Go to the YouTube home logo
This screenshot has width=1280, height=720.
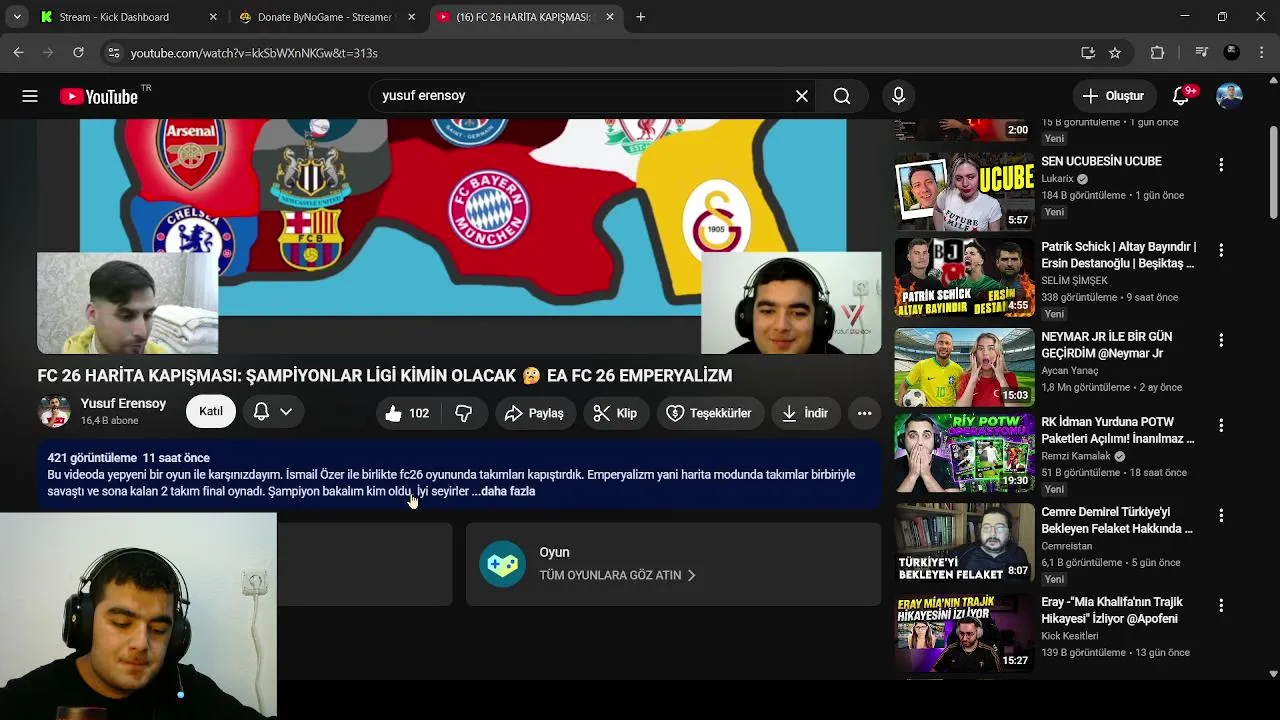99,96
